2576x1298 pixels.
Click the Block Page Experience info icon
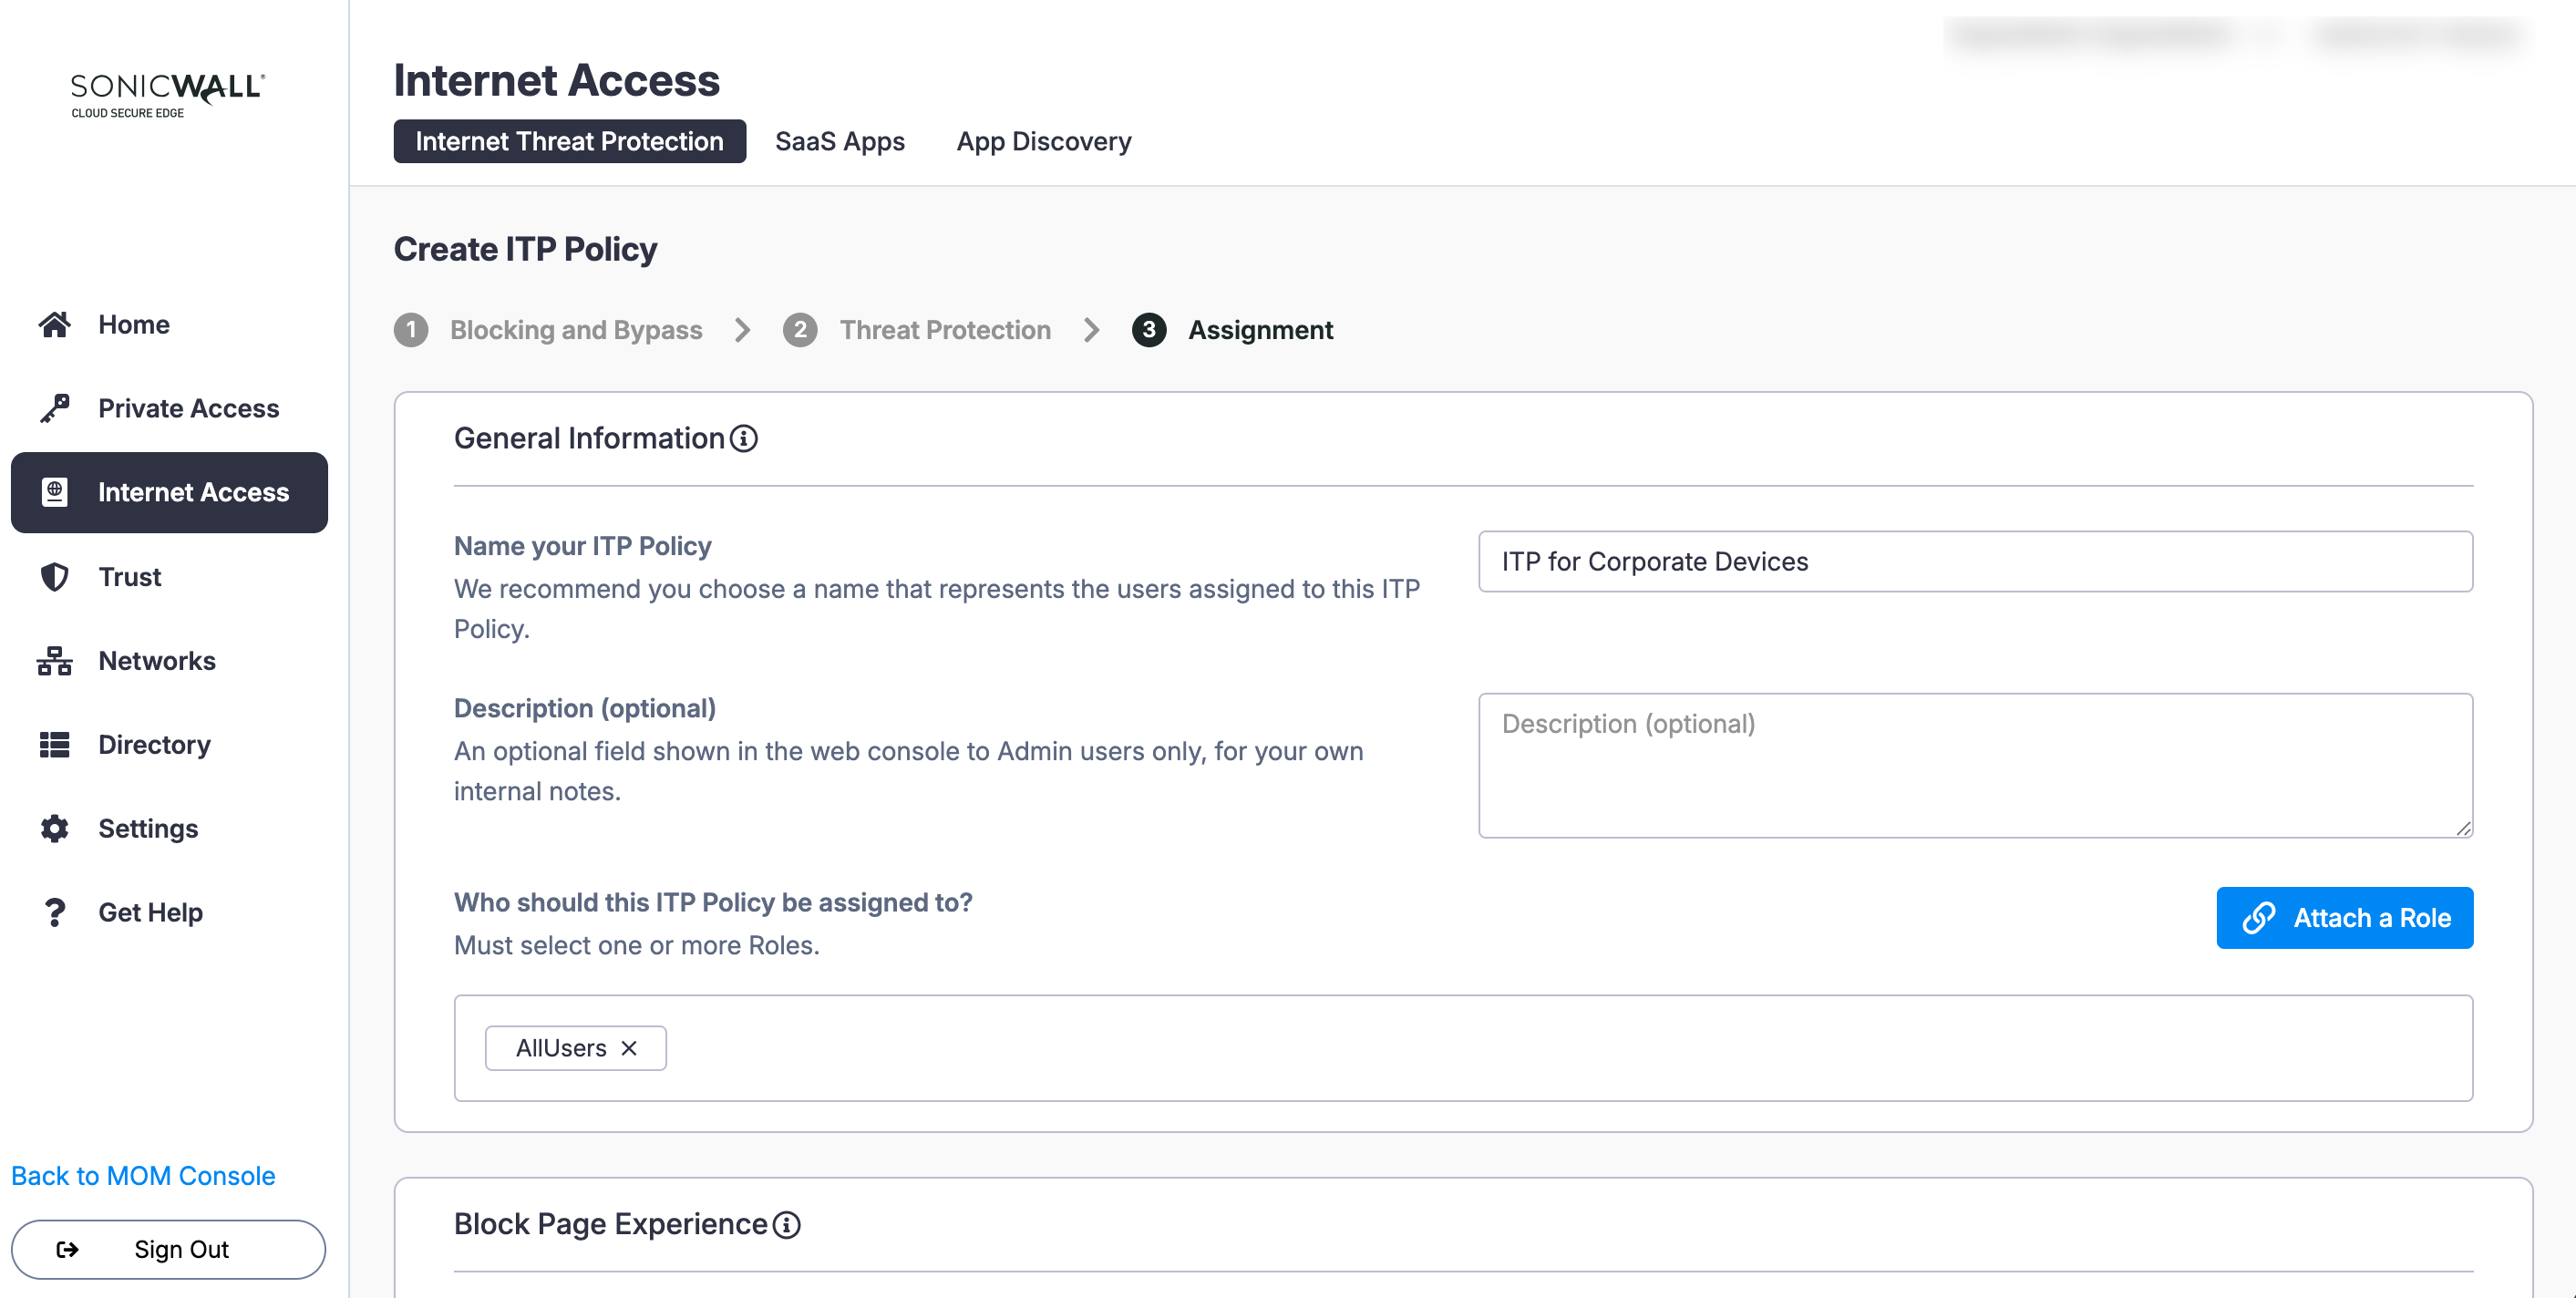(x=787, y=1225)
